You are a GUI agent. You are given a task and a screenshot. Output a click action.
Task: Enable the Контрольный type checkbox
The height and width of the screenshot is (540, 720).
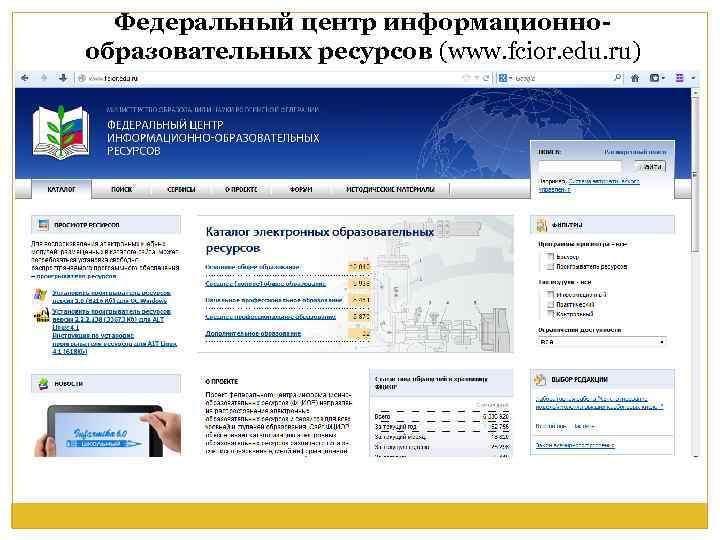pyautogui.click(x=550, y=314)
